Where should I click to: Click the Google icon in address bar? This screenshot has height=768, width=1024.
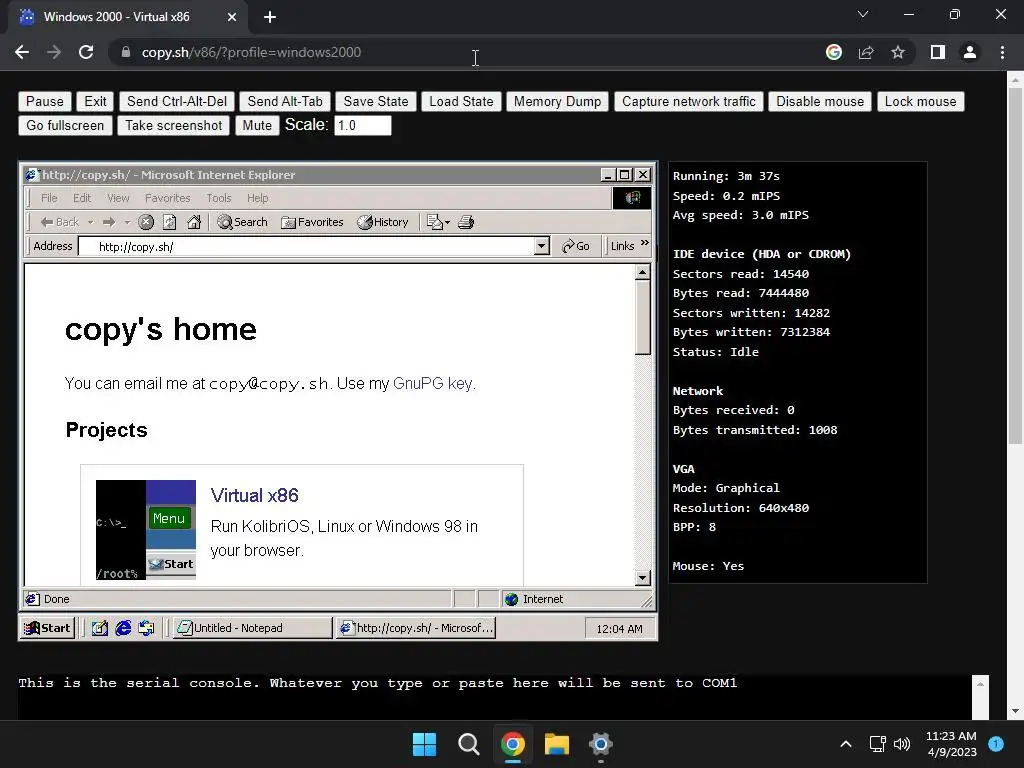pyautogui.click(x=834, y=52)
